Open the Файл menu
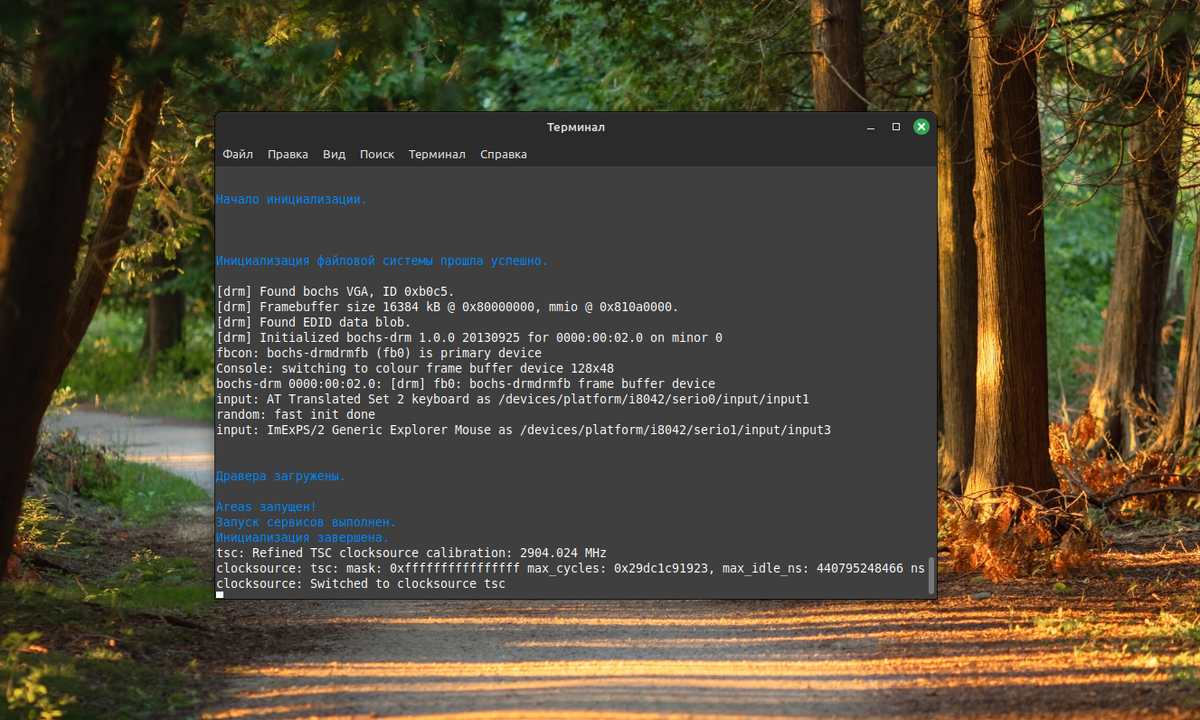 tap(238, 154)
